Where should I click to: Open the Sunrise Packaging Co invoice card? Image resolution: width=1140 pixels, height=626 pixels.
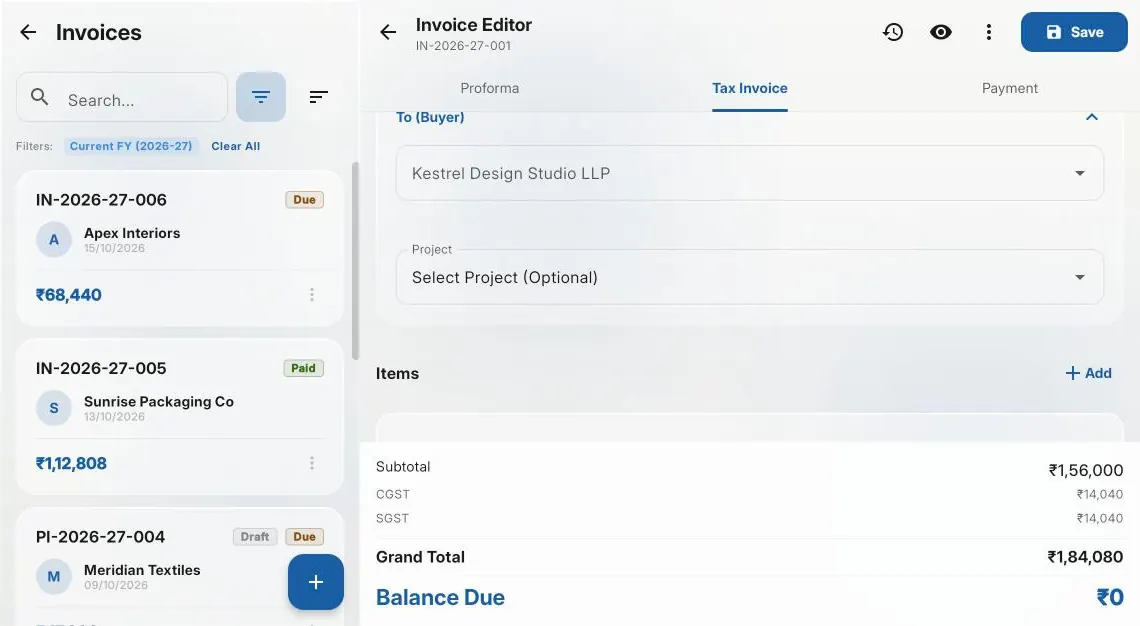pyautogui.click(x=180, y=417)
